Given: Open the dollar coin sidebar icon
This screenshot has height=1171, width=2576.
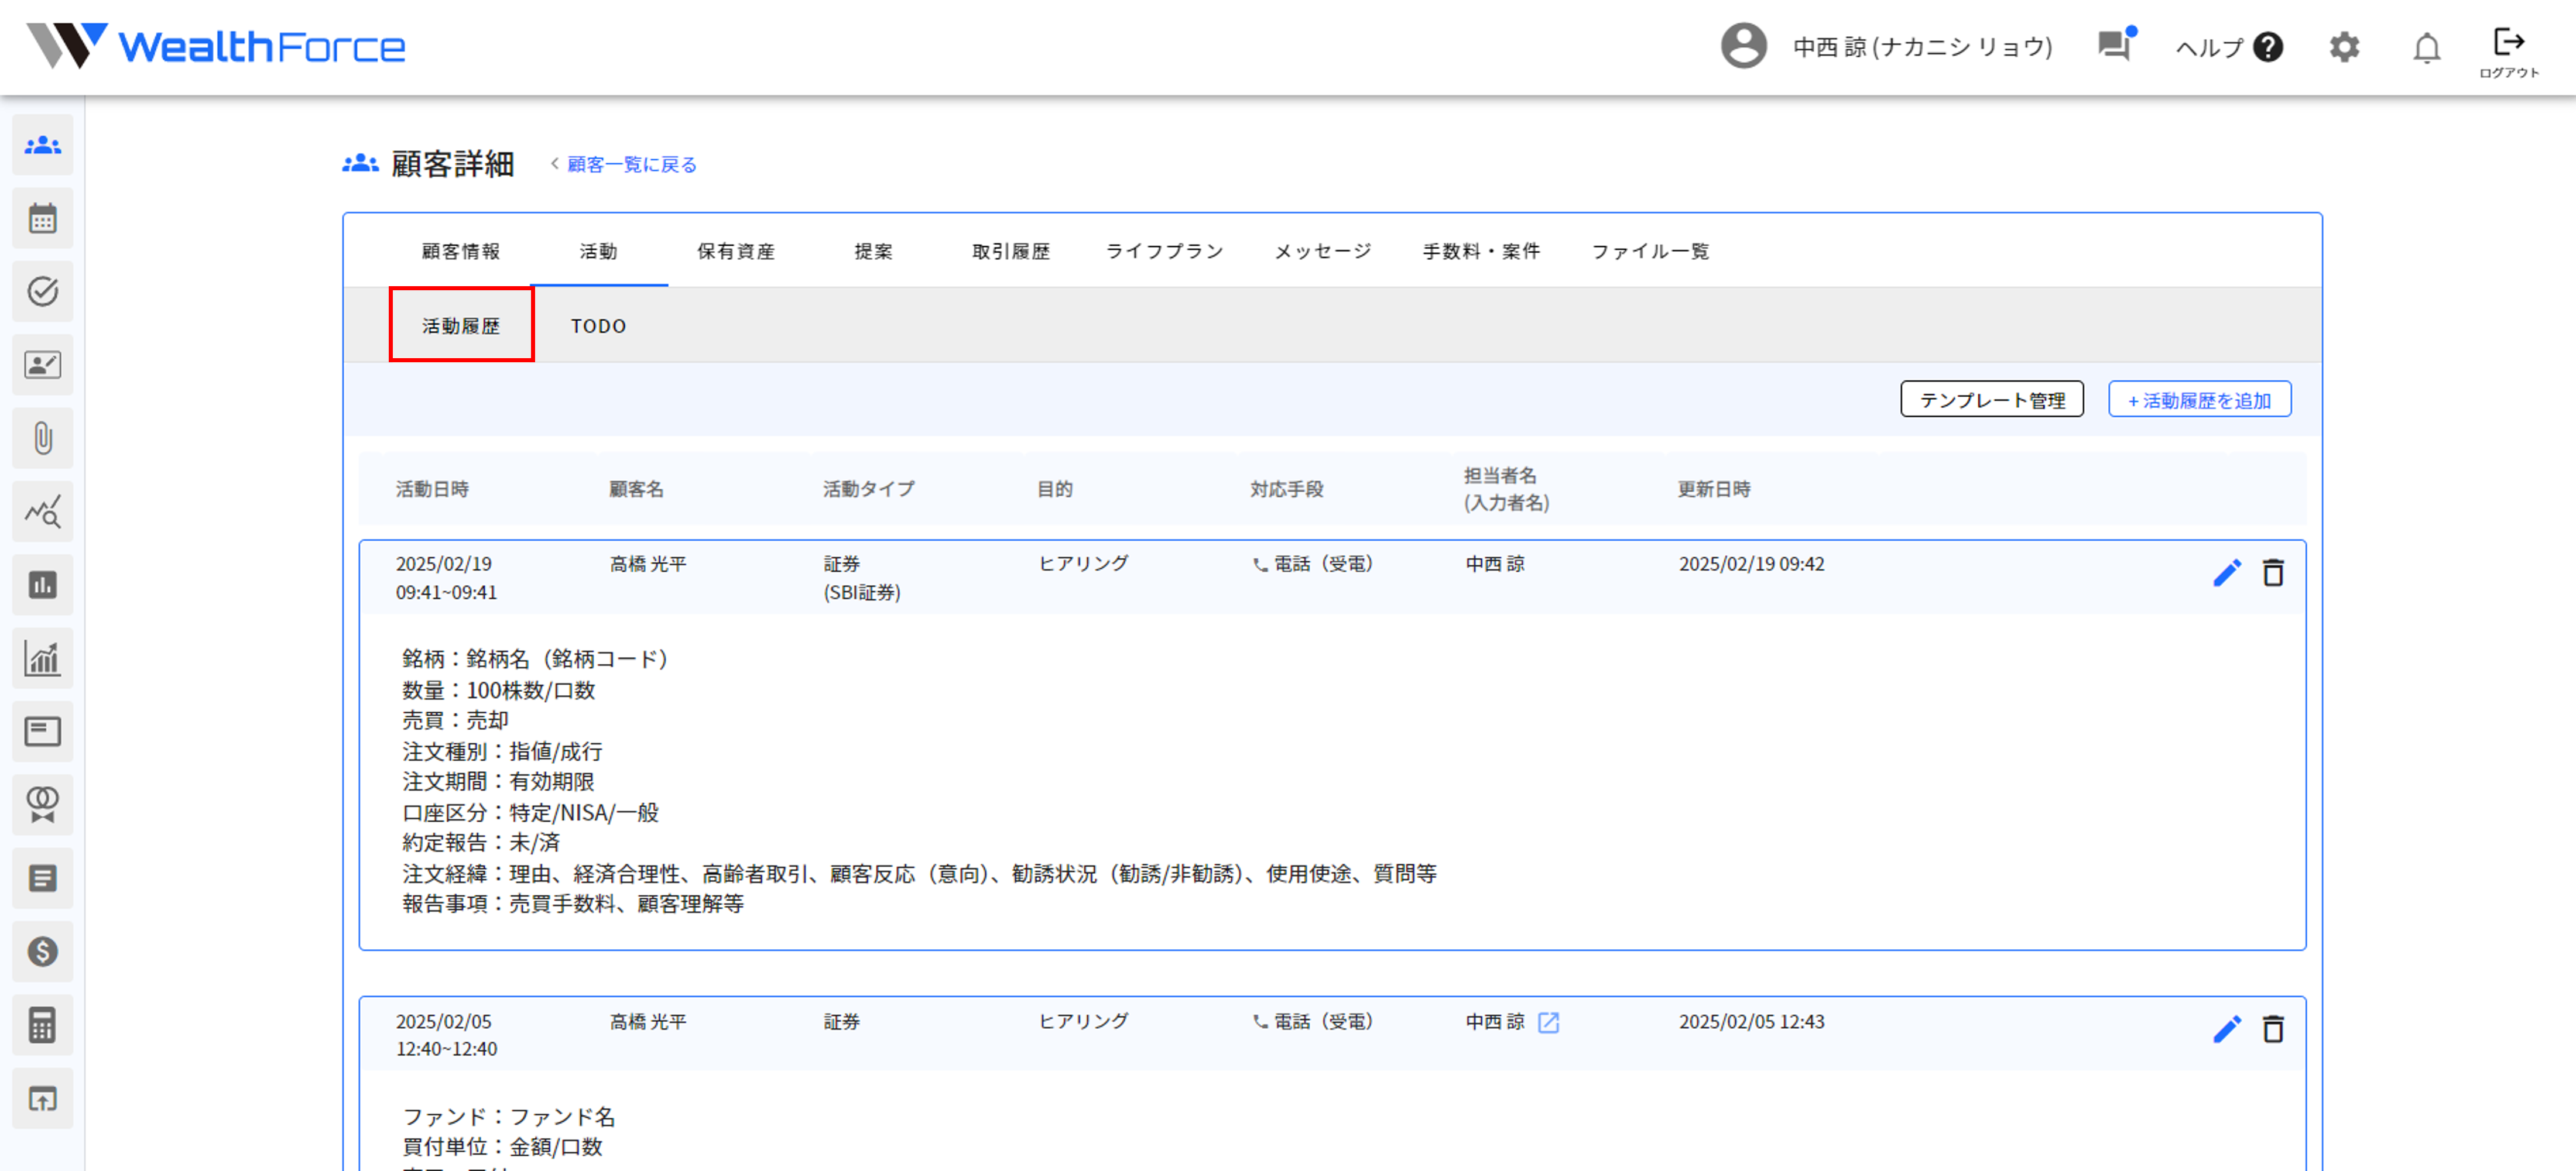Looking at the screenshot, I should pos(42,951).
